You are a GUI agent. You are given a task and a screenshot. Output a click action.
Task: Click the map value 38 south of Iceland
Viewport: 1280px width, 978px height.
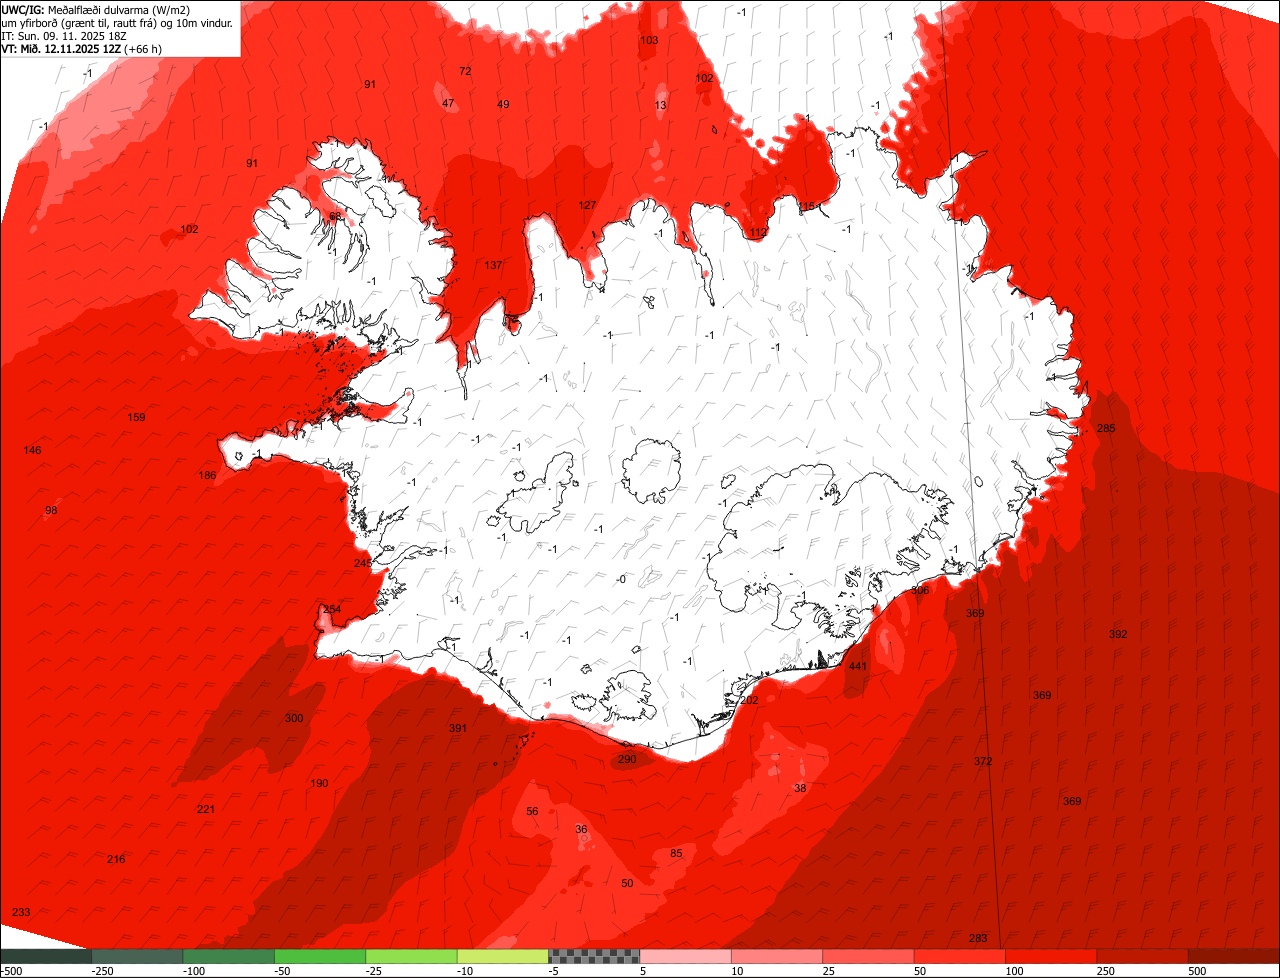pyautogui.click(x=800, y=788)
